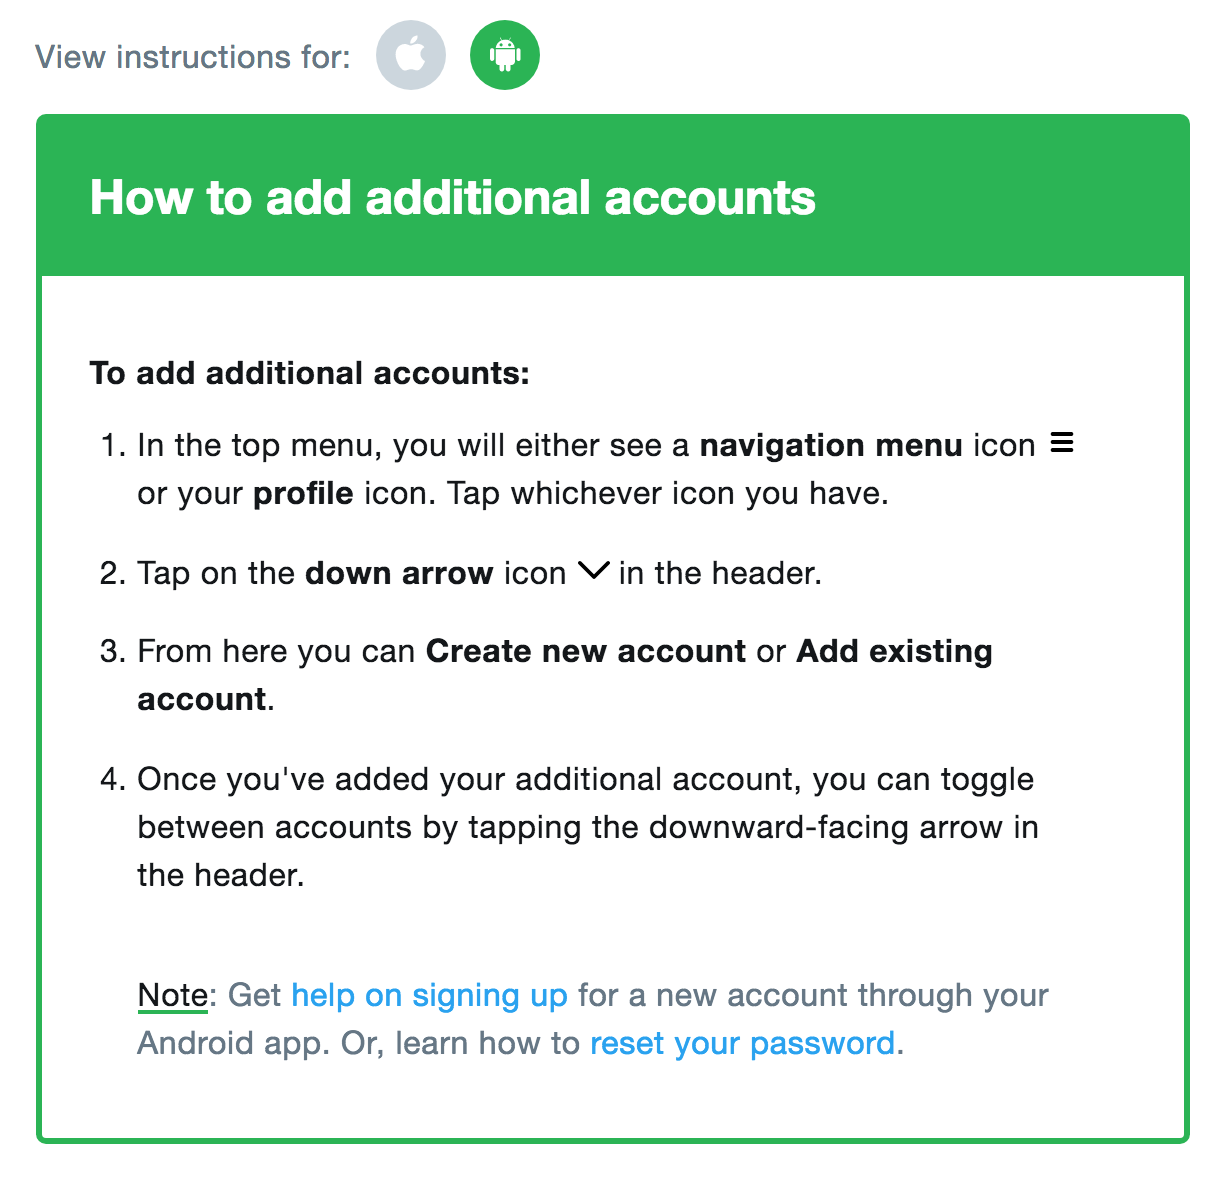
Task: Click the 'How to add additional accounts' heading
Action: coord(452,197)
